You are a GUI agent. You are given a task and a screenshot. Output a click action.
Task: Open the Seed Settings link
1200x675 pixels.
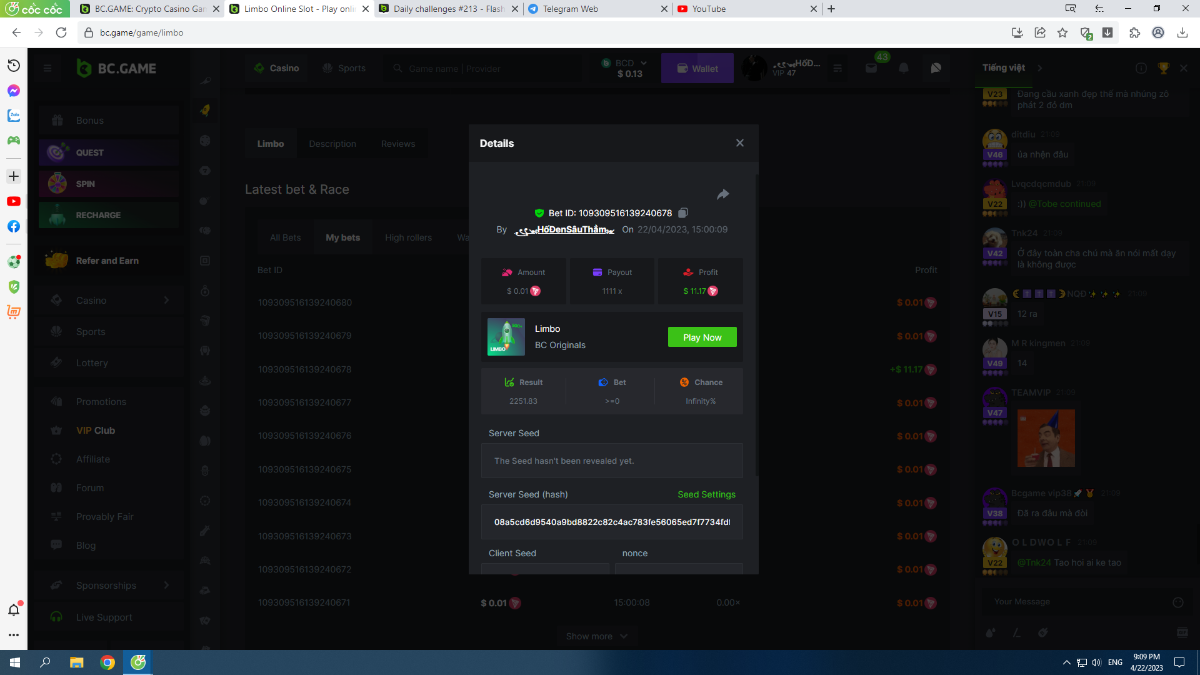pos(706,495)
